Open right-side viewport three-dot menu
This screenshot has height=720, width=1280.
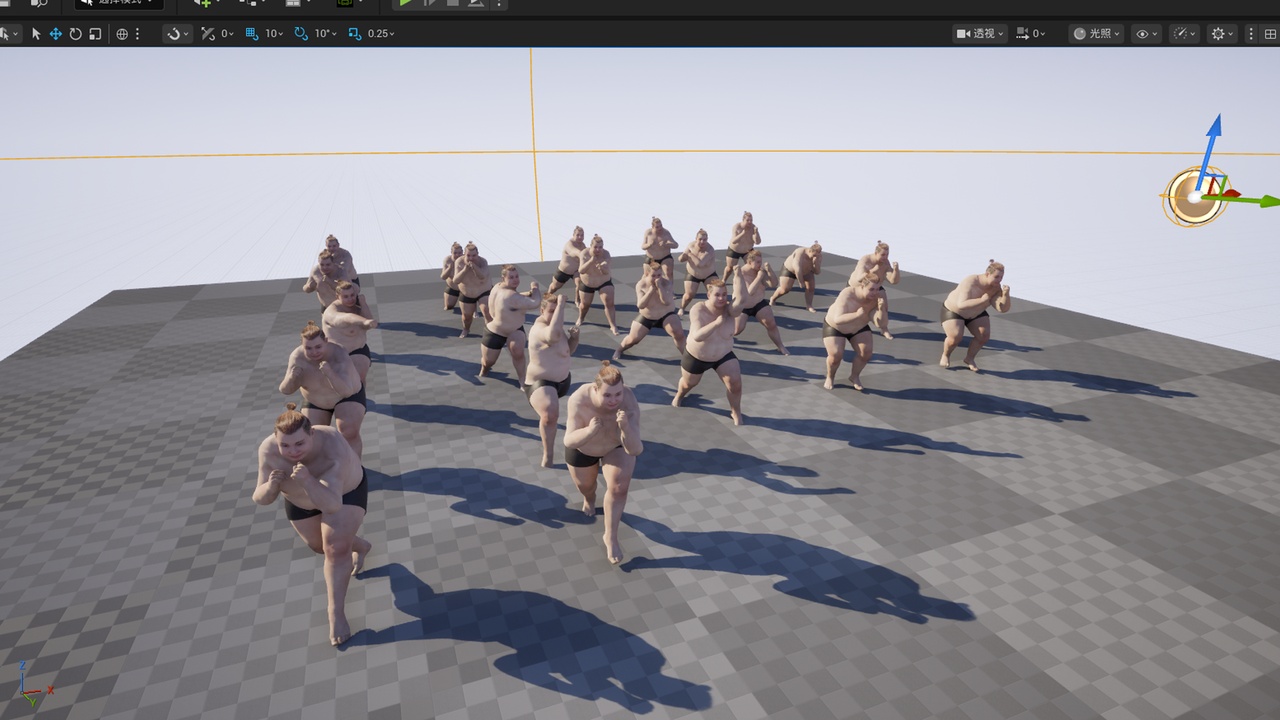click(1251, 34)
